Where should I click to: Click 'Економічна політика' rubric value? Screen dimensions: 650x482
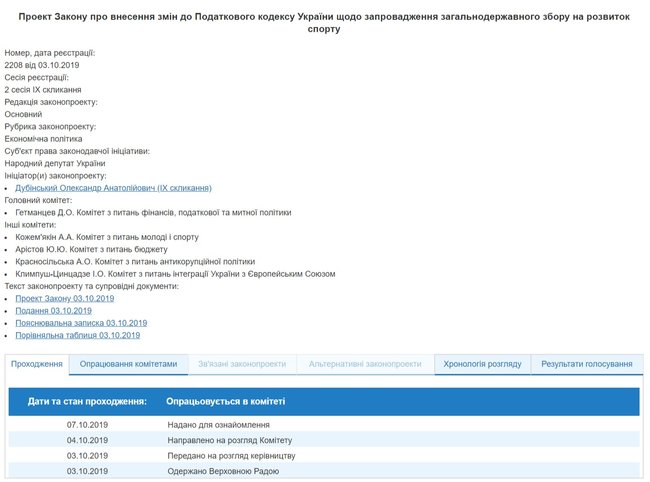click(44, 139)
